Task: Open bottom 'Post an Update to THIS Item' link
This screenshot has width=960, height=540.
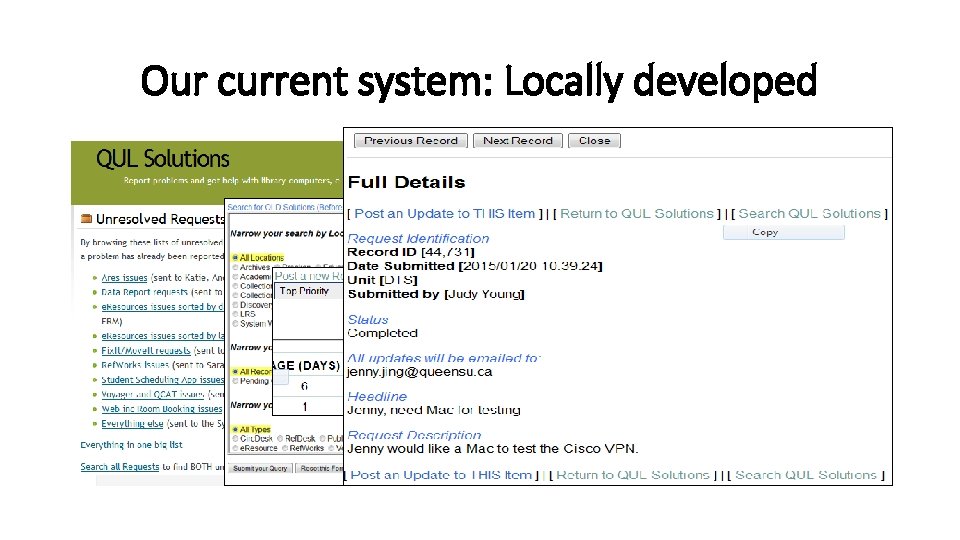Action: click(x=441, y=475)
